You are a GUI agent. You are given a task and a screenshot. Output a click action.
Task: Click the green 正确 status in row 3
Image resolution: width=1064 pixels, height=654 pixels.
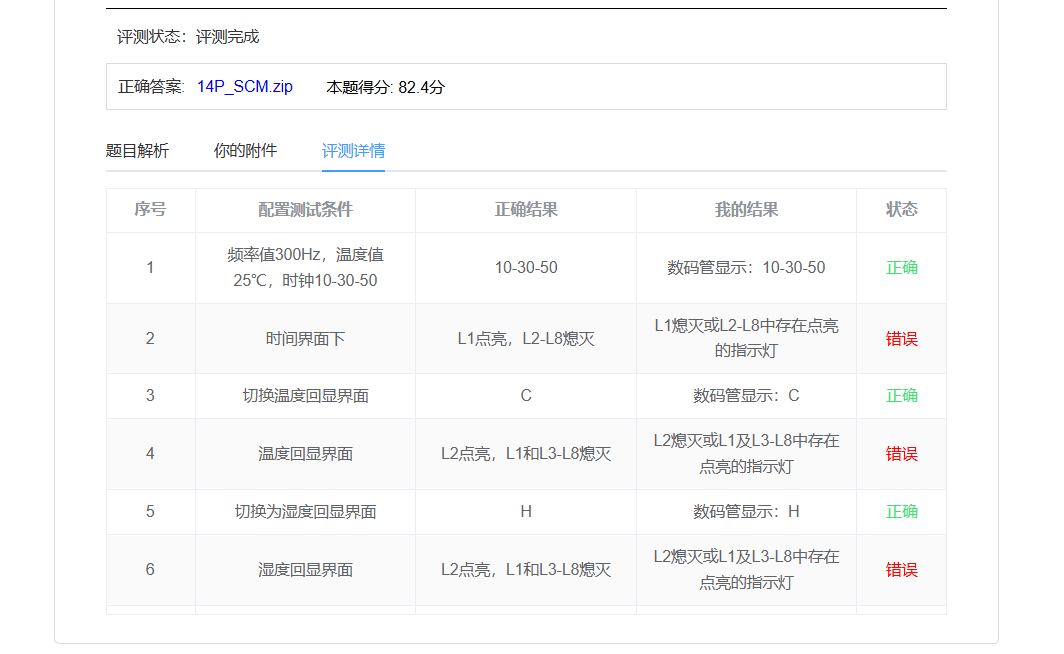pos(901,396)
